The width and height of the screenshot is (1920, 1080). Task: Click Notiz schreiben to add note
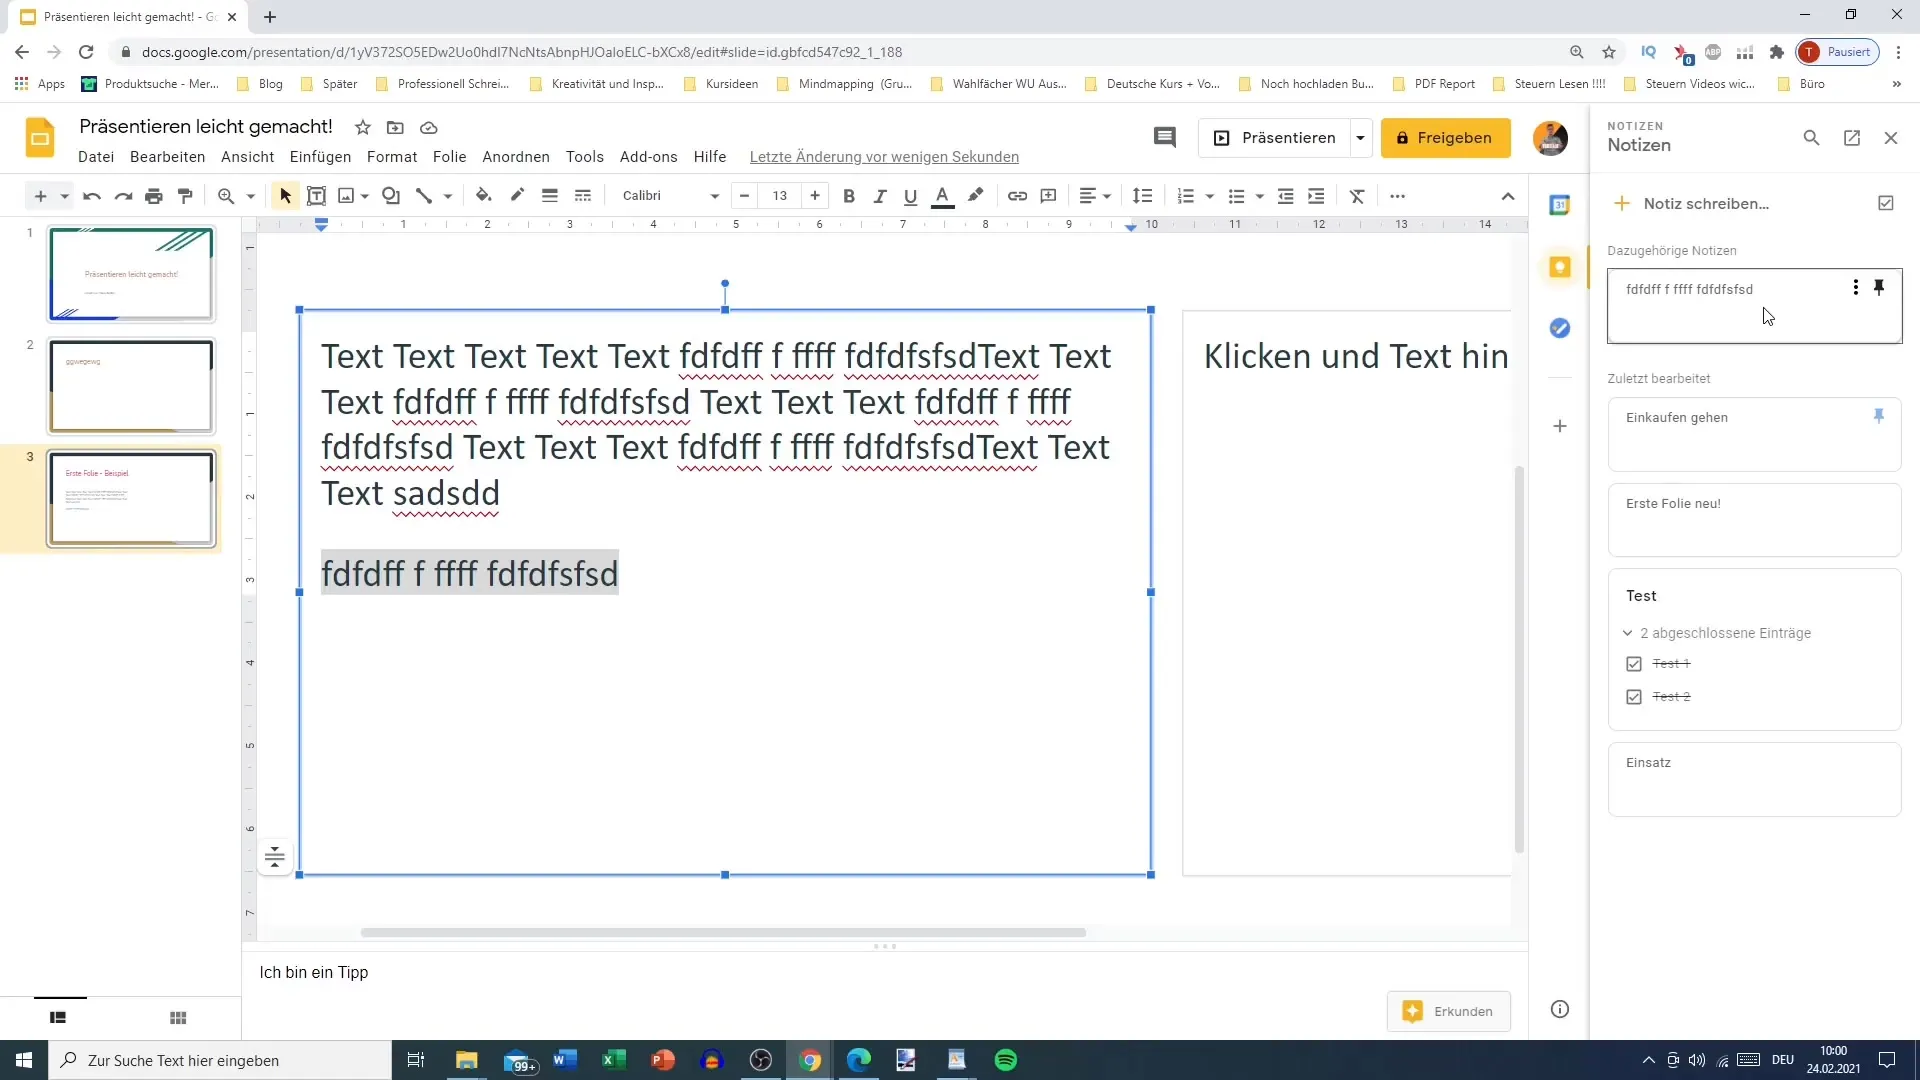coord(1706,203)
